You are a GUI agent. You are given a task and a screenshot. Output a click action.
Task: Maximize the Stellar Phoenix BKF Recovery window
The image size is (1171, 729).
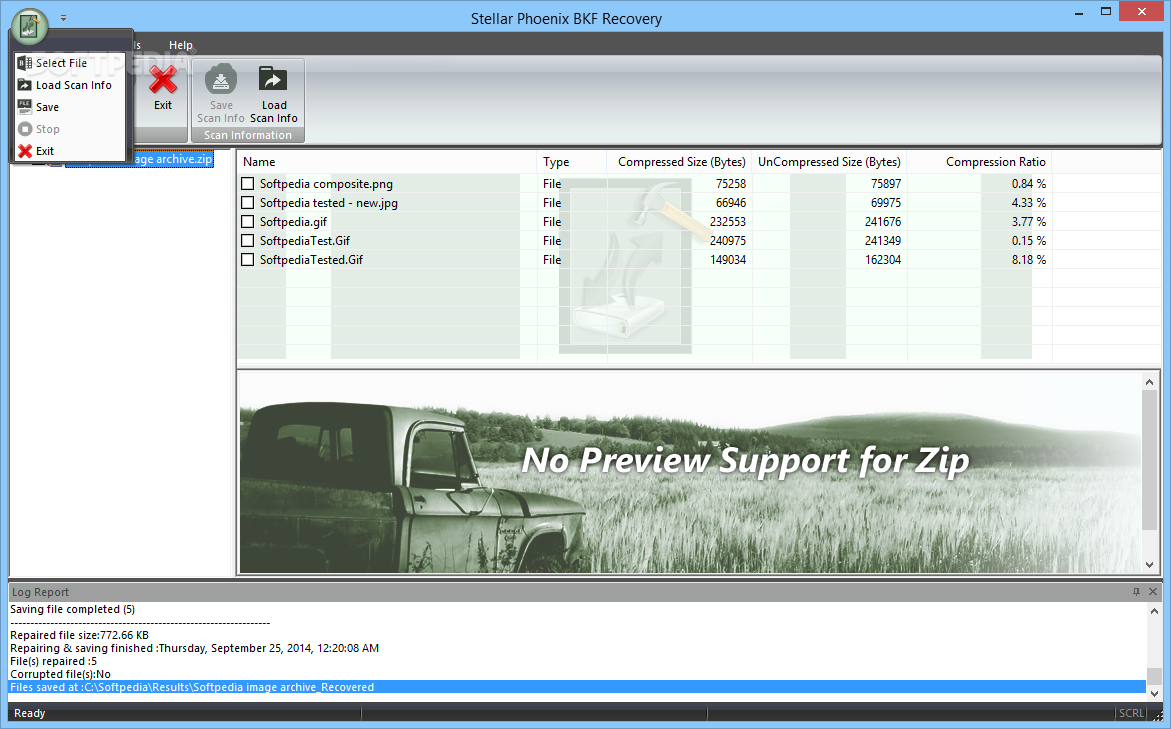[x=1106, y=12]
